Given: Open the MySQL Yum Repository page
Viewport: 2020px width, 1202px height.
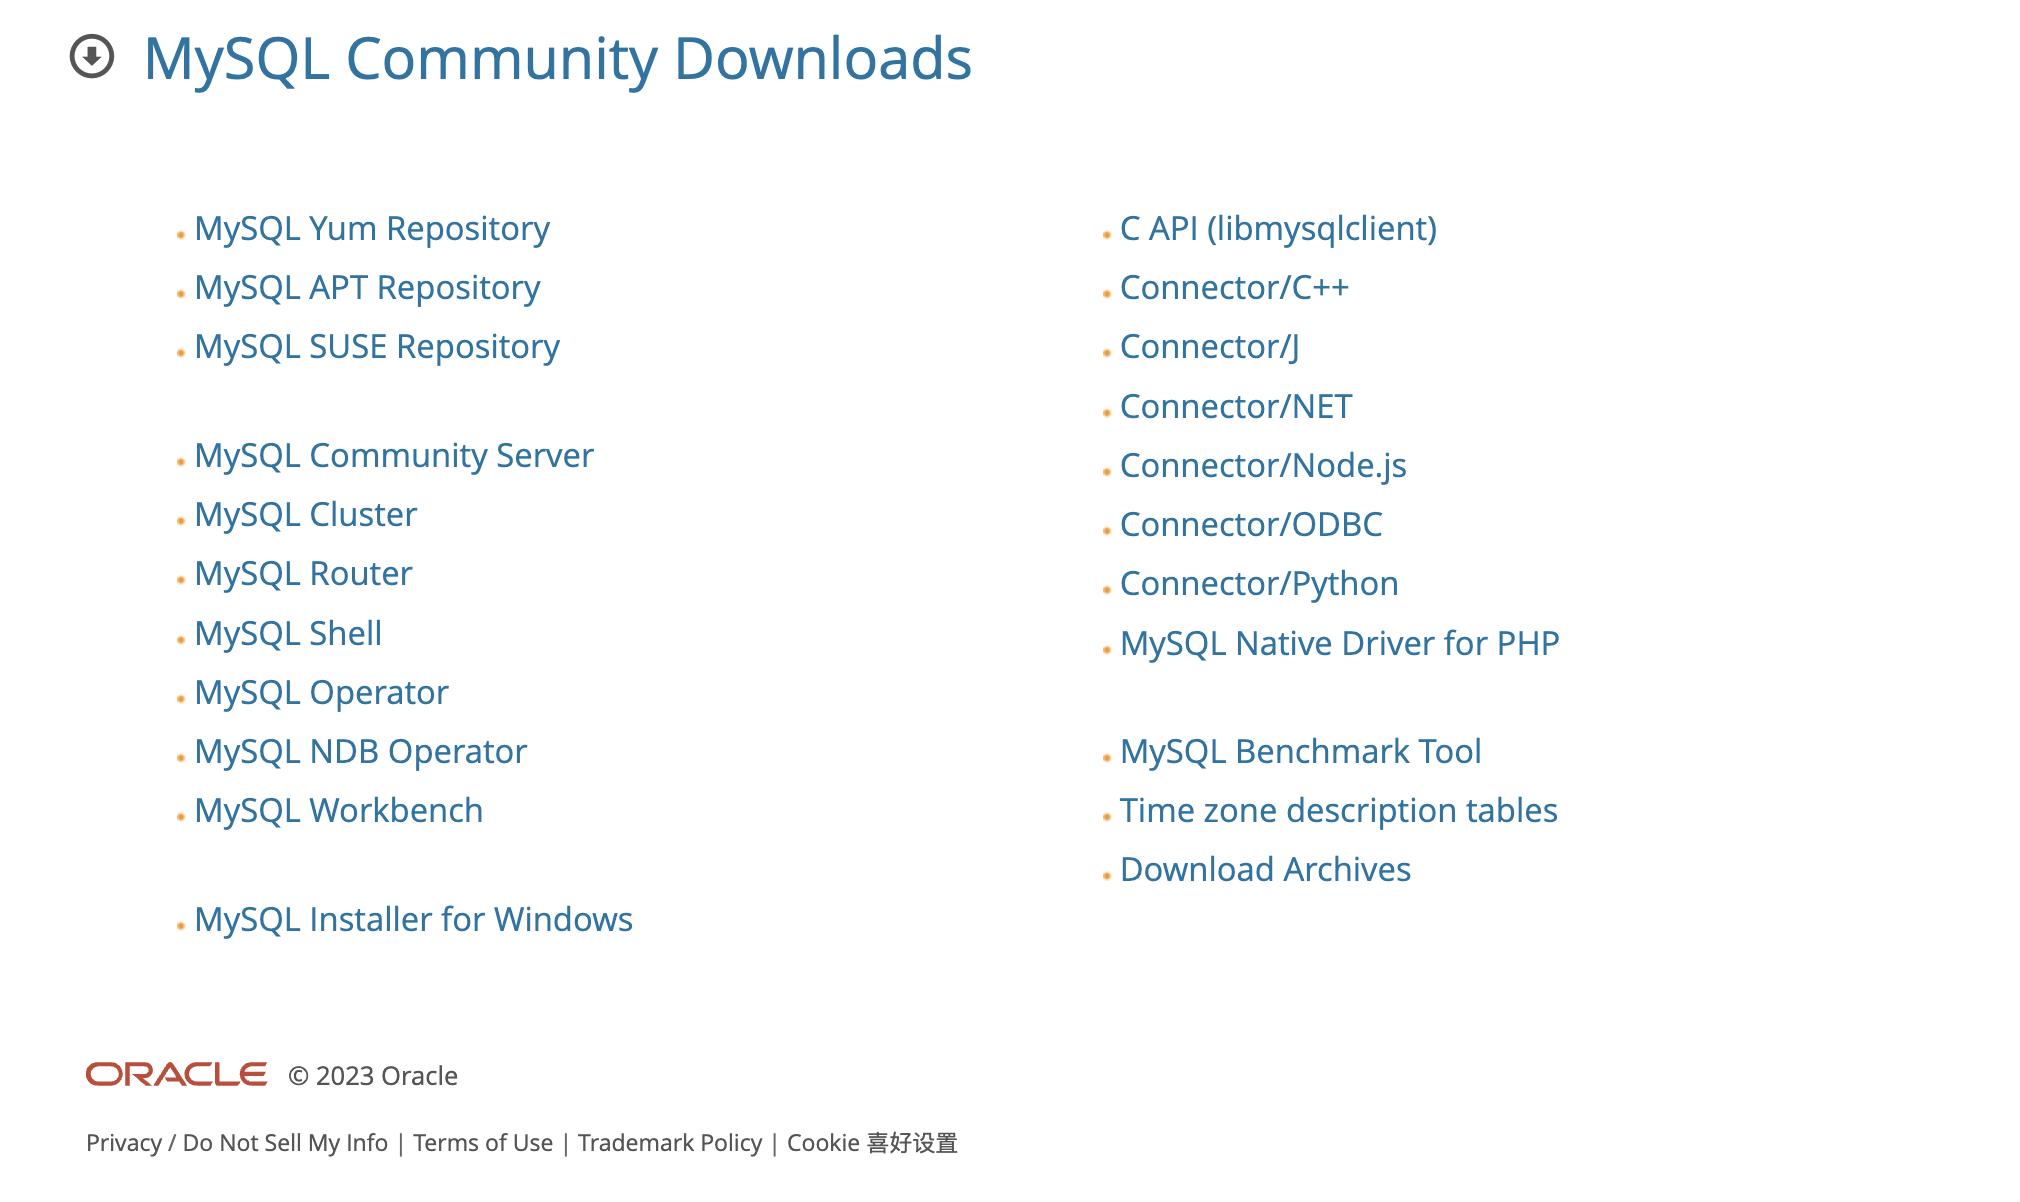Looking at the screenshot, I should click(x=372, y=228).
